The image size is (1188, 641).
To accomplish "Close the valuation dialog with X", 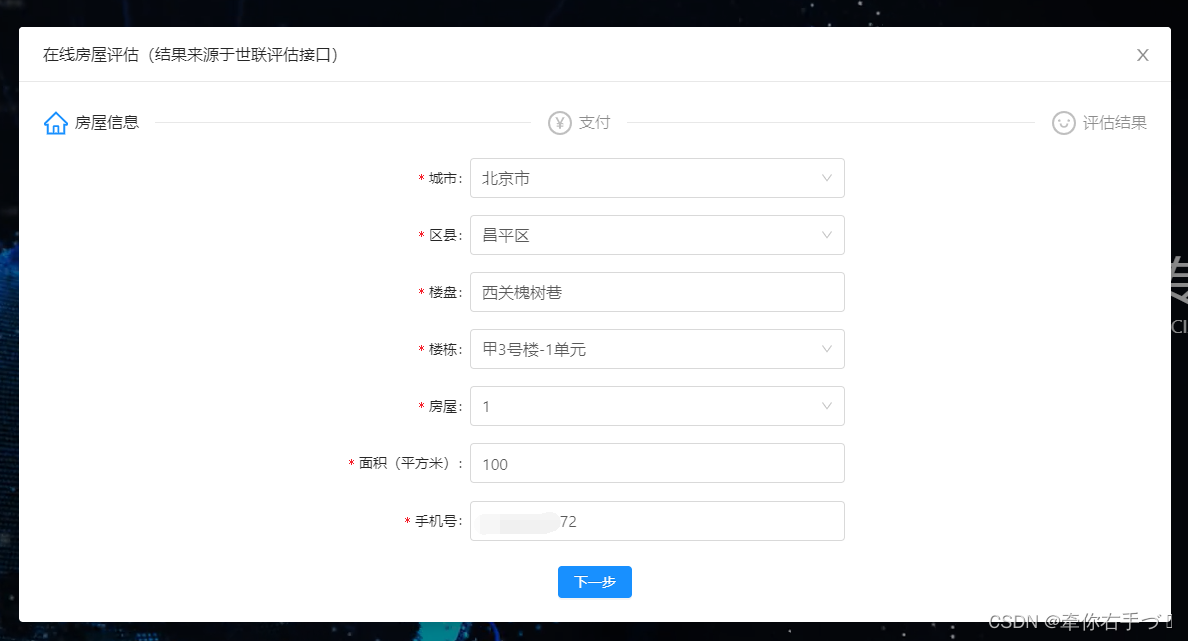I will coord(1142,55).
